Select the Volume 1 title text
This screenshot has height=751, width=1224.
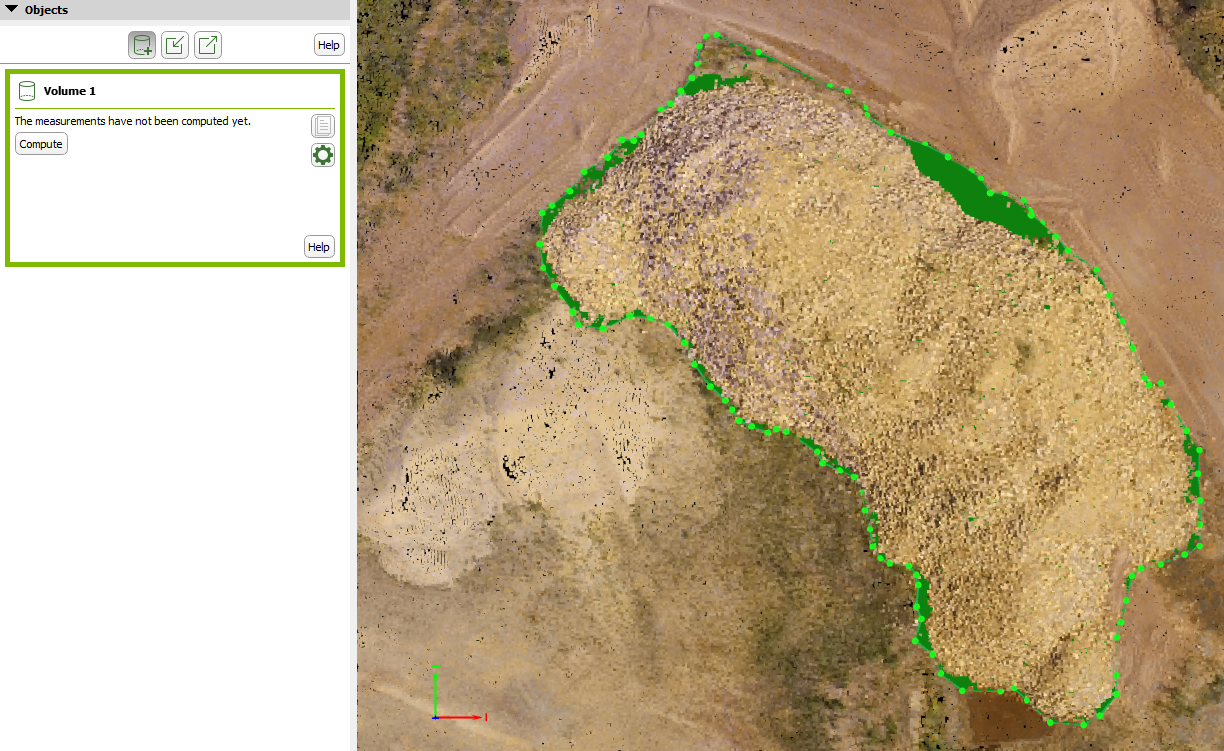(69, 91)
